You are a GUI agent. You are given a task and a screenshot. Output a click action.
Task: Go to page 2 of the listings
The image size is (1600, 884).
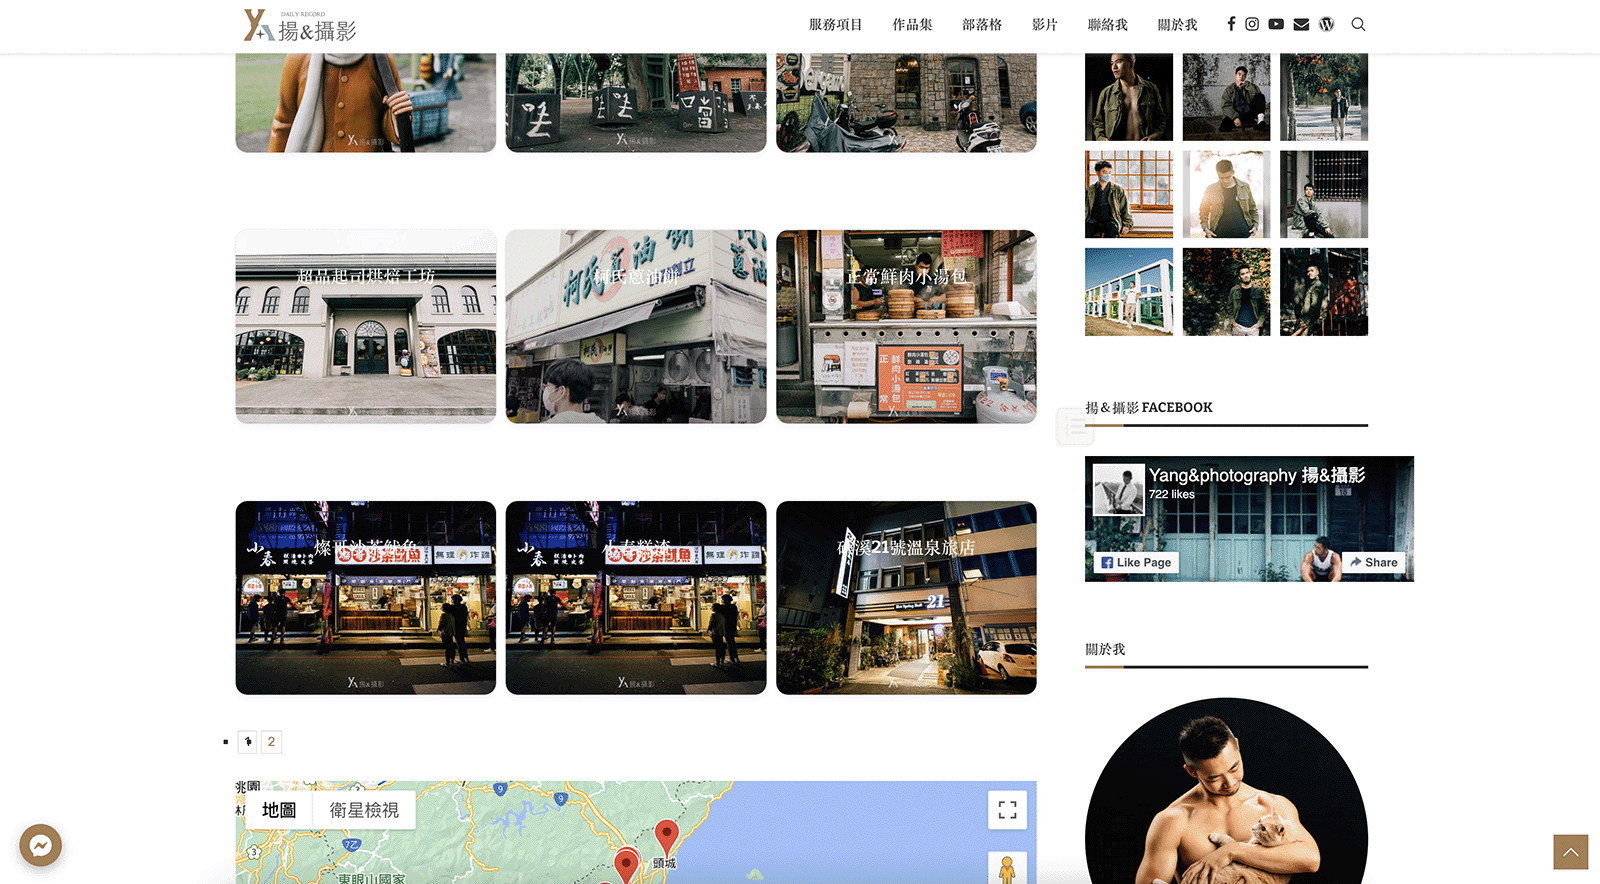coord(271,742)
